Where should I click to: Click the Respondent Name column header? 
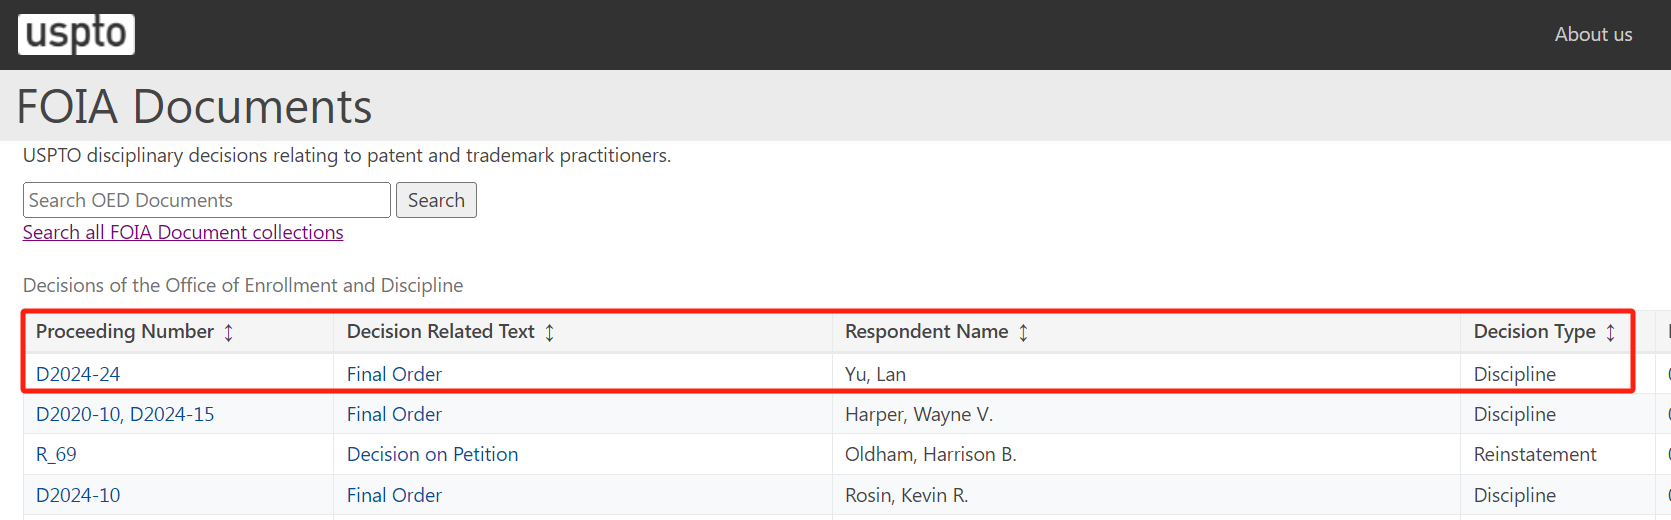926,331
